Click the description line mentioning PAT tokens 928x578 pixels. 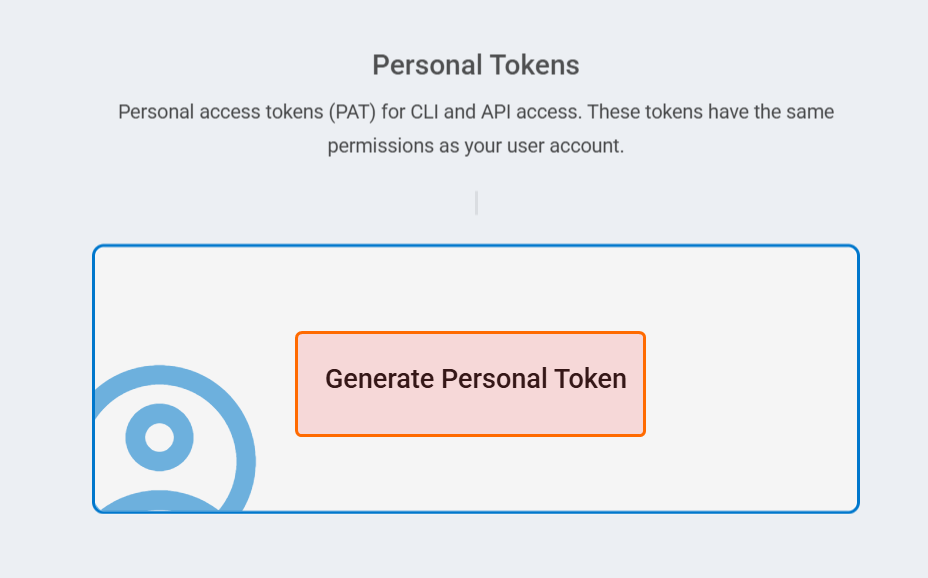click(476, 112)
